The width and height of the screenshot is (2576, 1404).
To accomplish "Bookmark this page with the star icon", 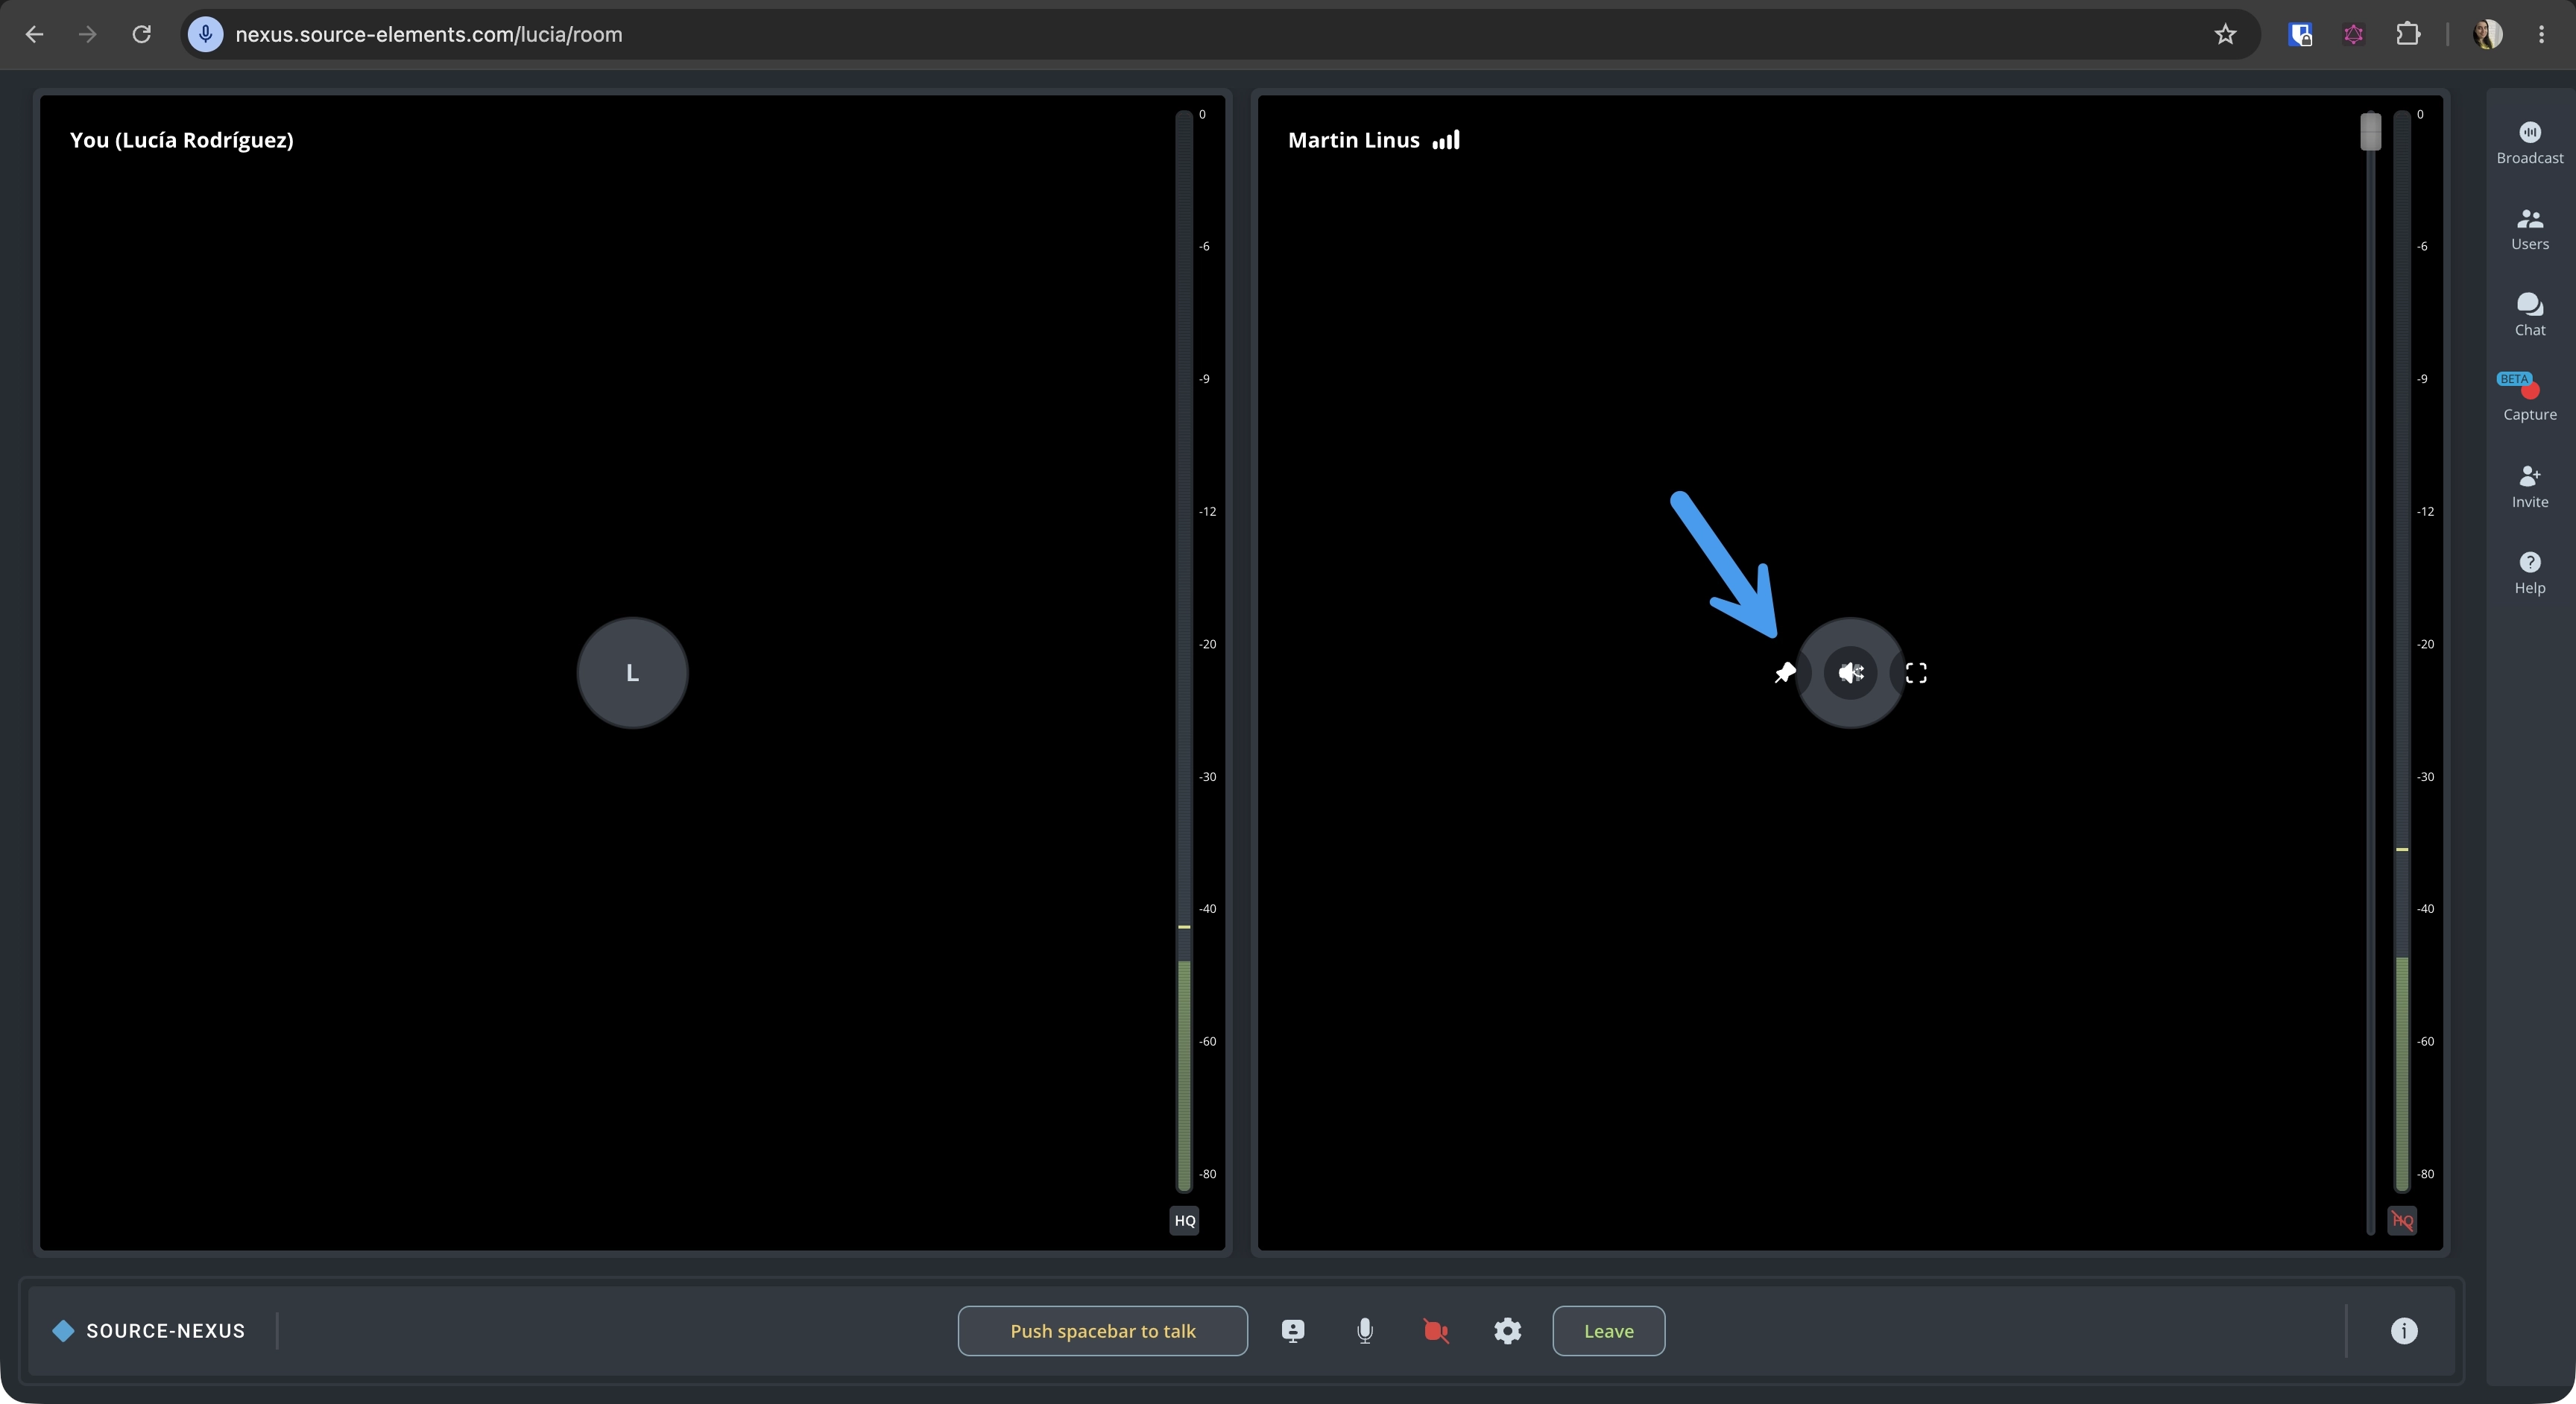I will [2224, 34].
